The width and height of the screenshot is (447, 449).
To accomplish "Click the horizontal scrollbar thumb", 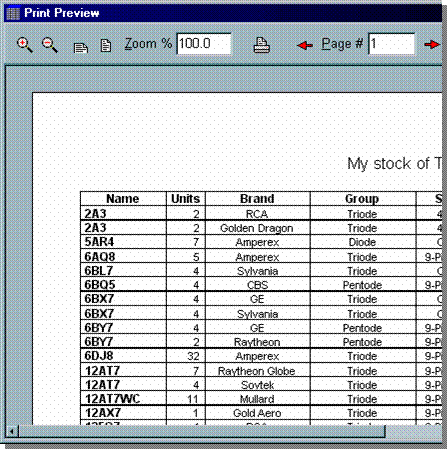I will [x=202, y=432].
